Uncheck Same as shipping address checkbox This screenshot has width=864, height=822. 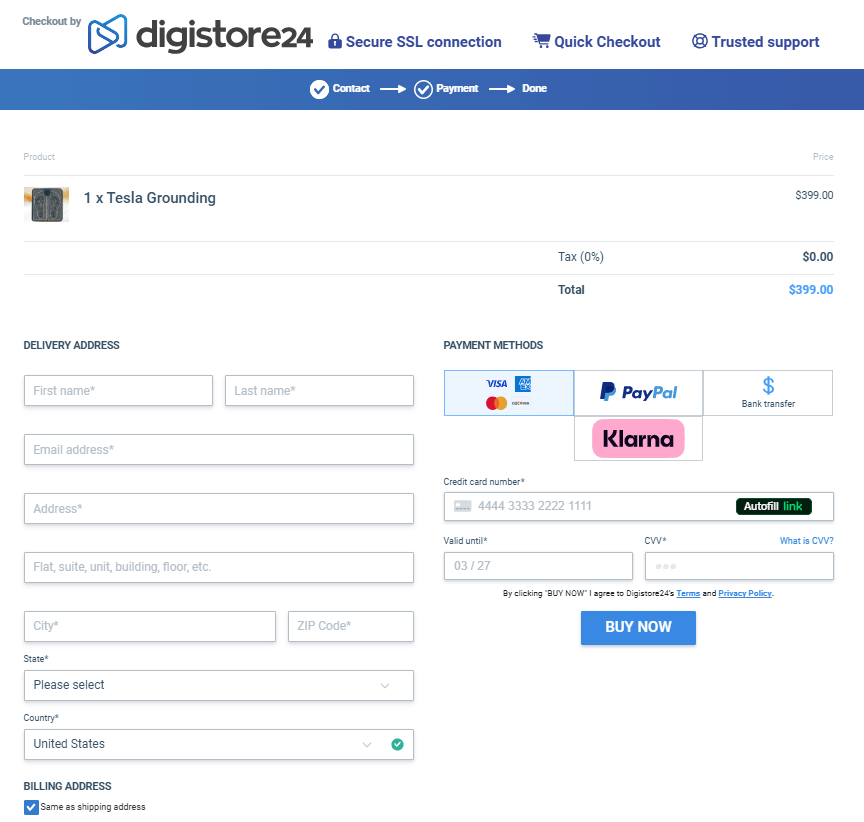pos(31,807)
